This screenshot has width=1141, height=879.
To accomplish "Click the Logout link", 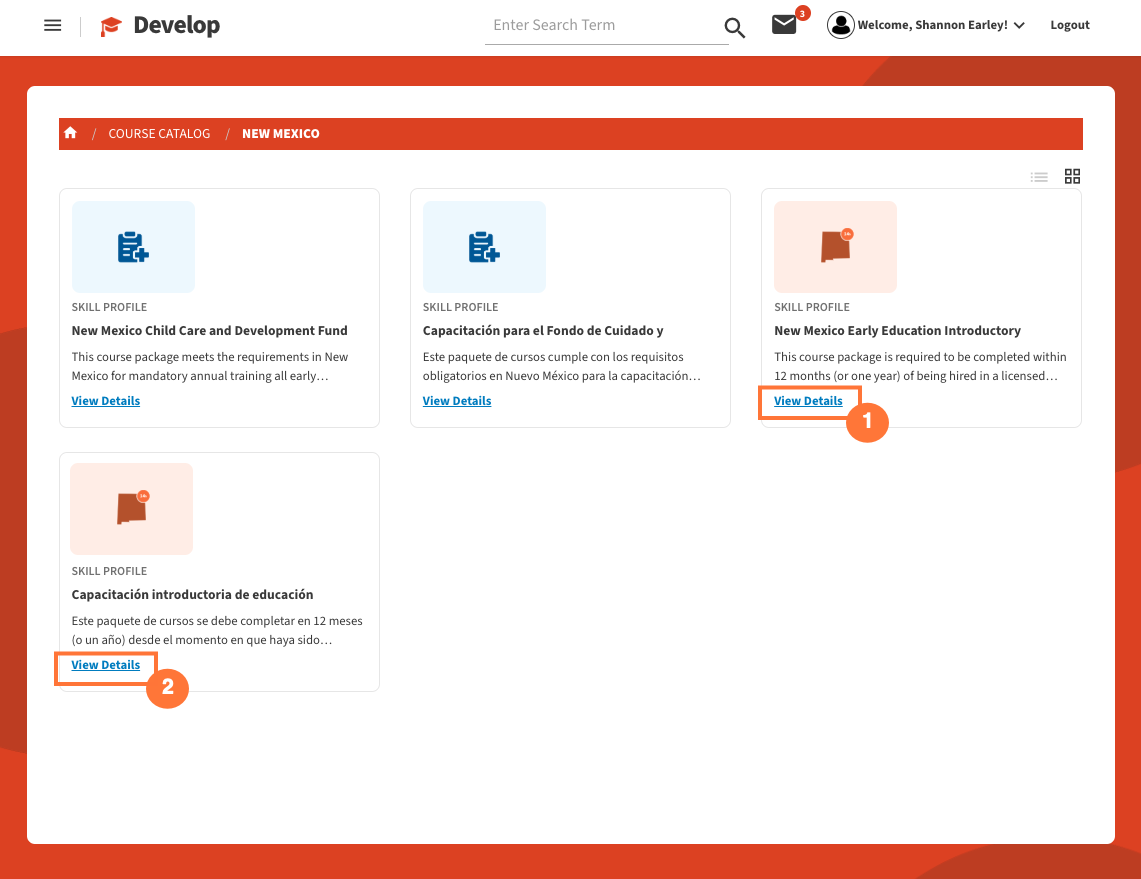I will tap(1069, 26).
